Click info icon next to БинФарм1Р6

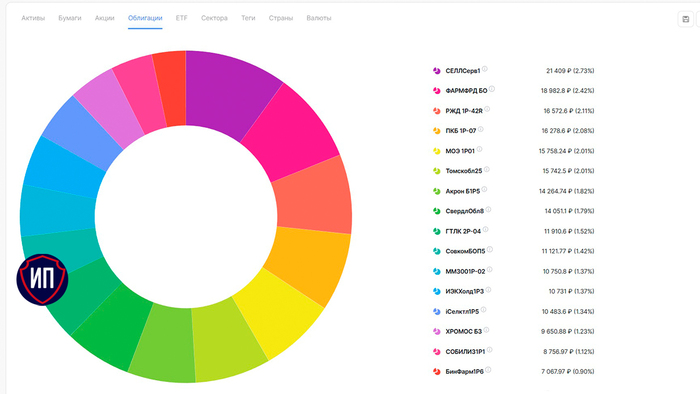(x=488, y=370)
